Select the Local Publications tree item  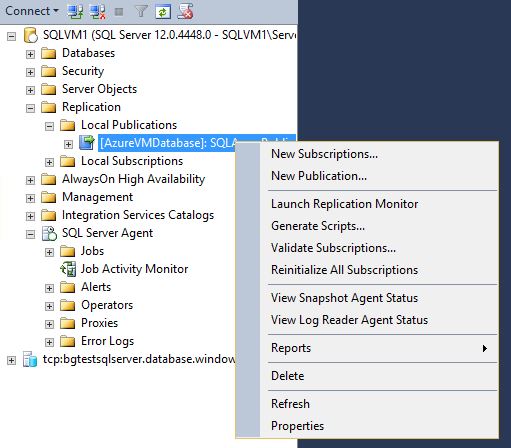tap(129, 125)
